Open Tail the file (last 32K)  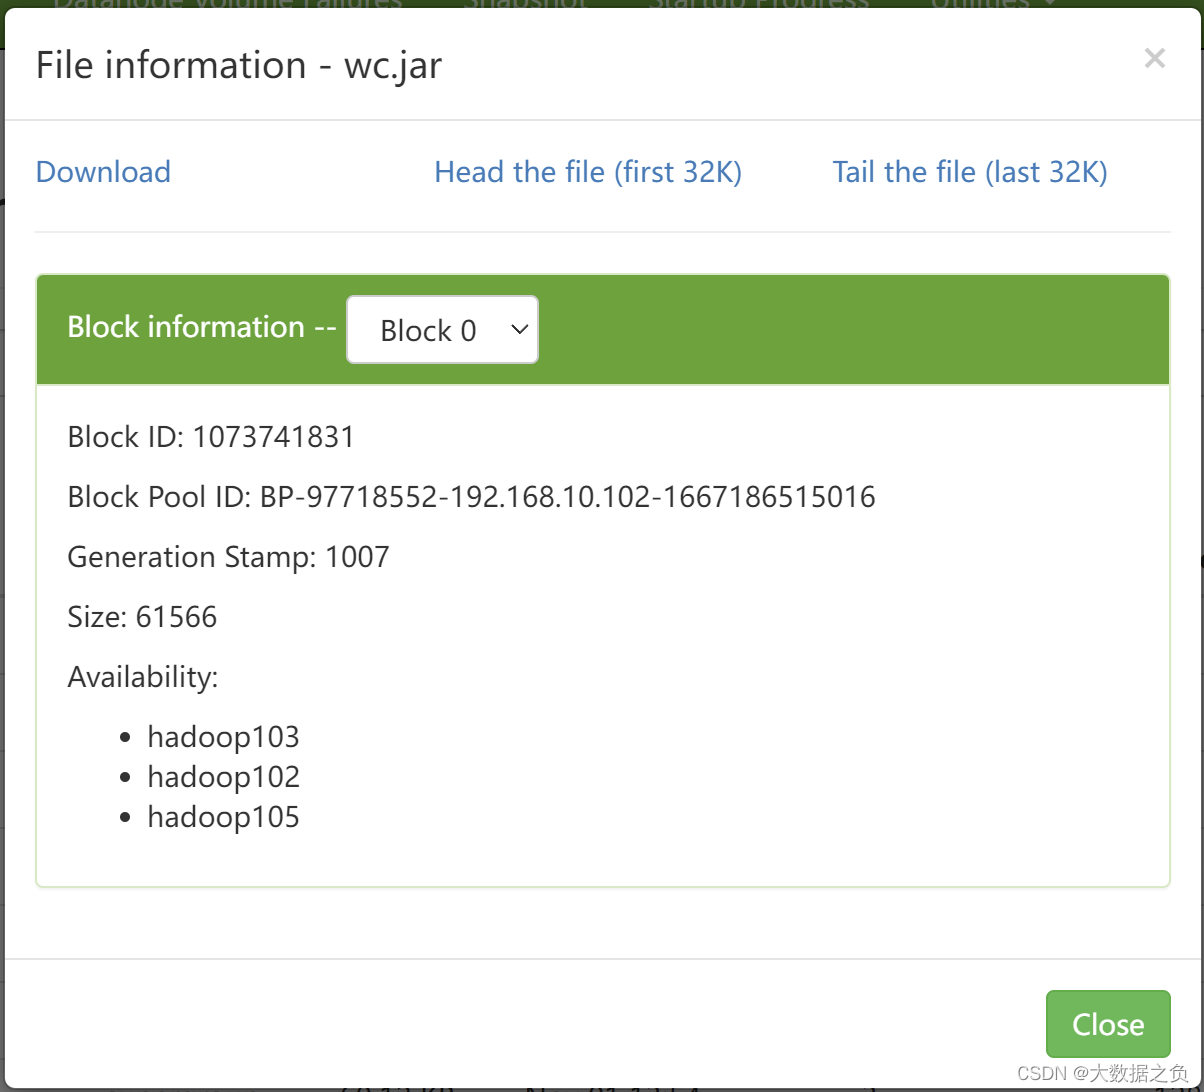[x=970, y=172]
